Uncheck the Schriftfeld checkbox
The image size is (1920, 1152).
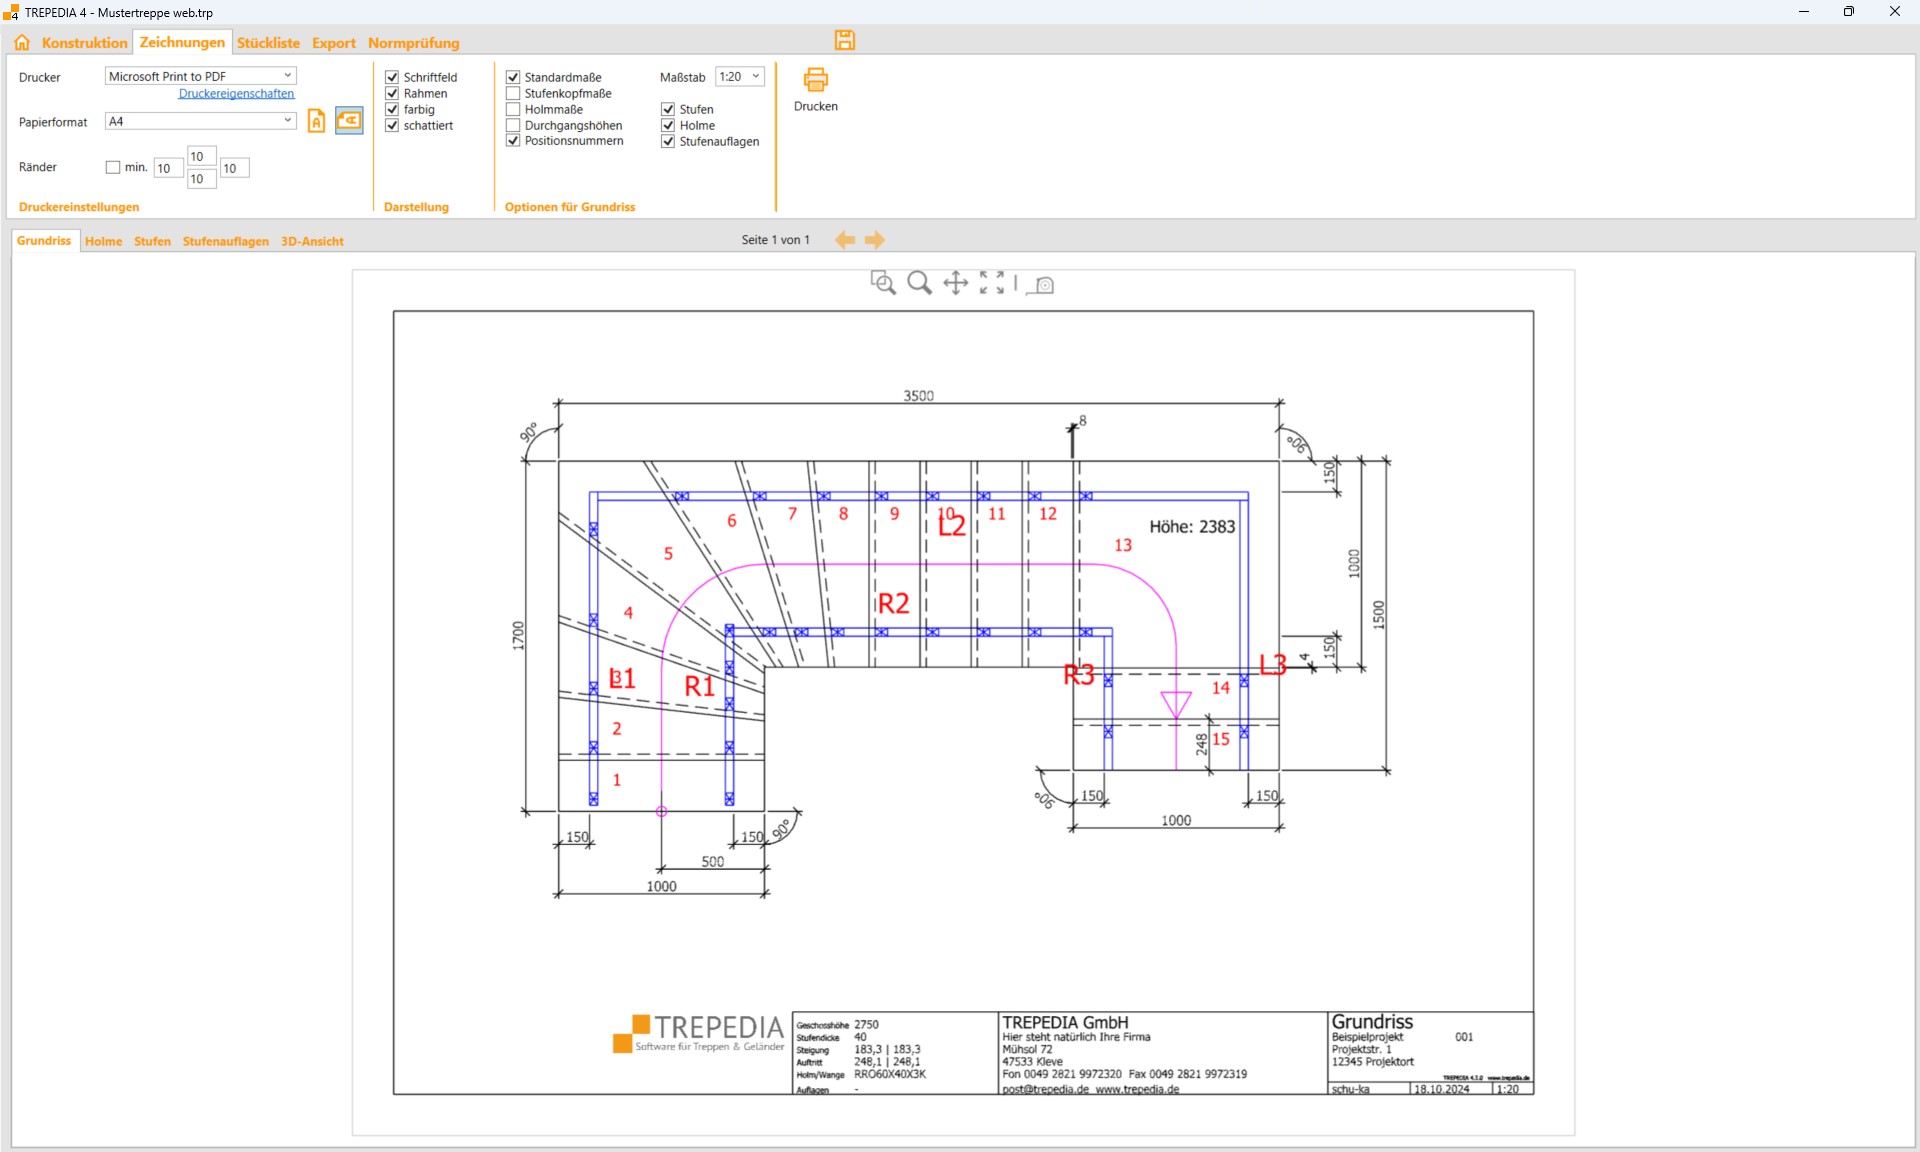coord(392,77)
